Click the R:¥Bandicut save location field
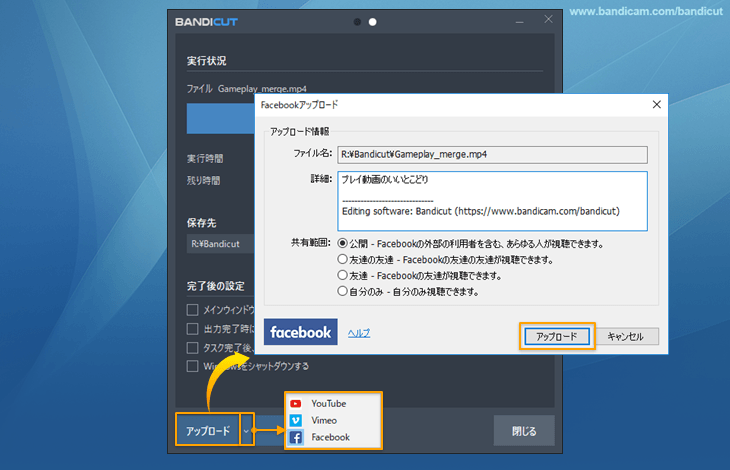Screen dimensions: 730x470 tap(221, 244)
